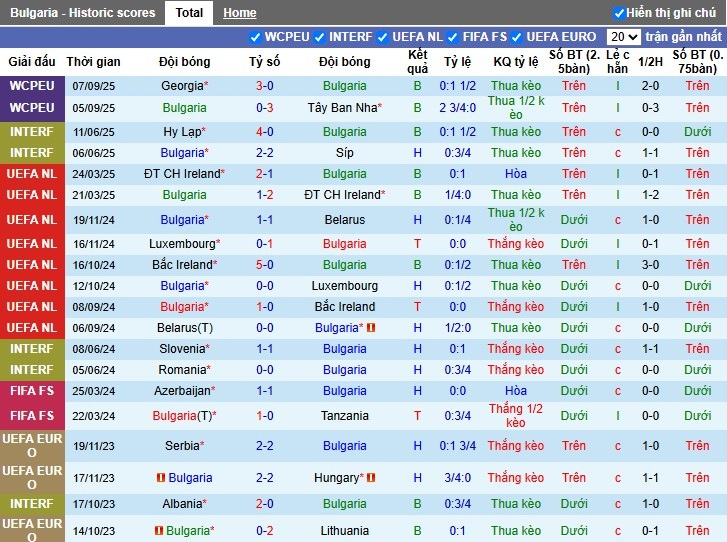The width and height of the screenshot is (727, 542).
Task: Click red card icon beside Bulgaria, 06/09/24 row
Action: click(x=370, y=328)
